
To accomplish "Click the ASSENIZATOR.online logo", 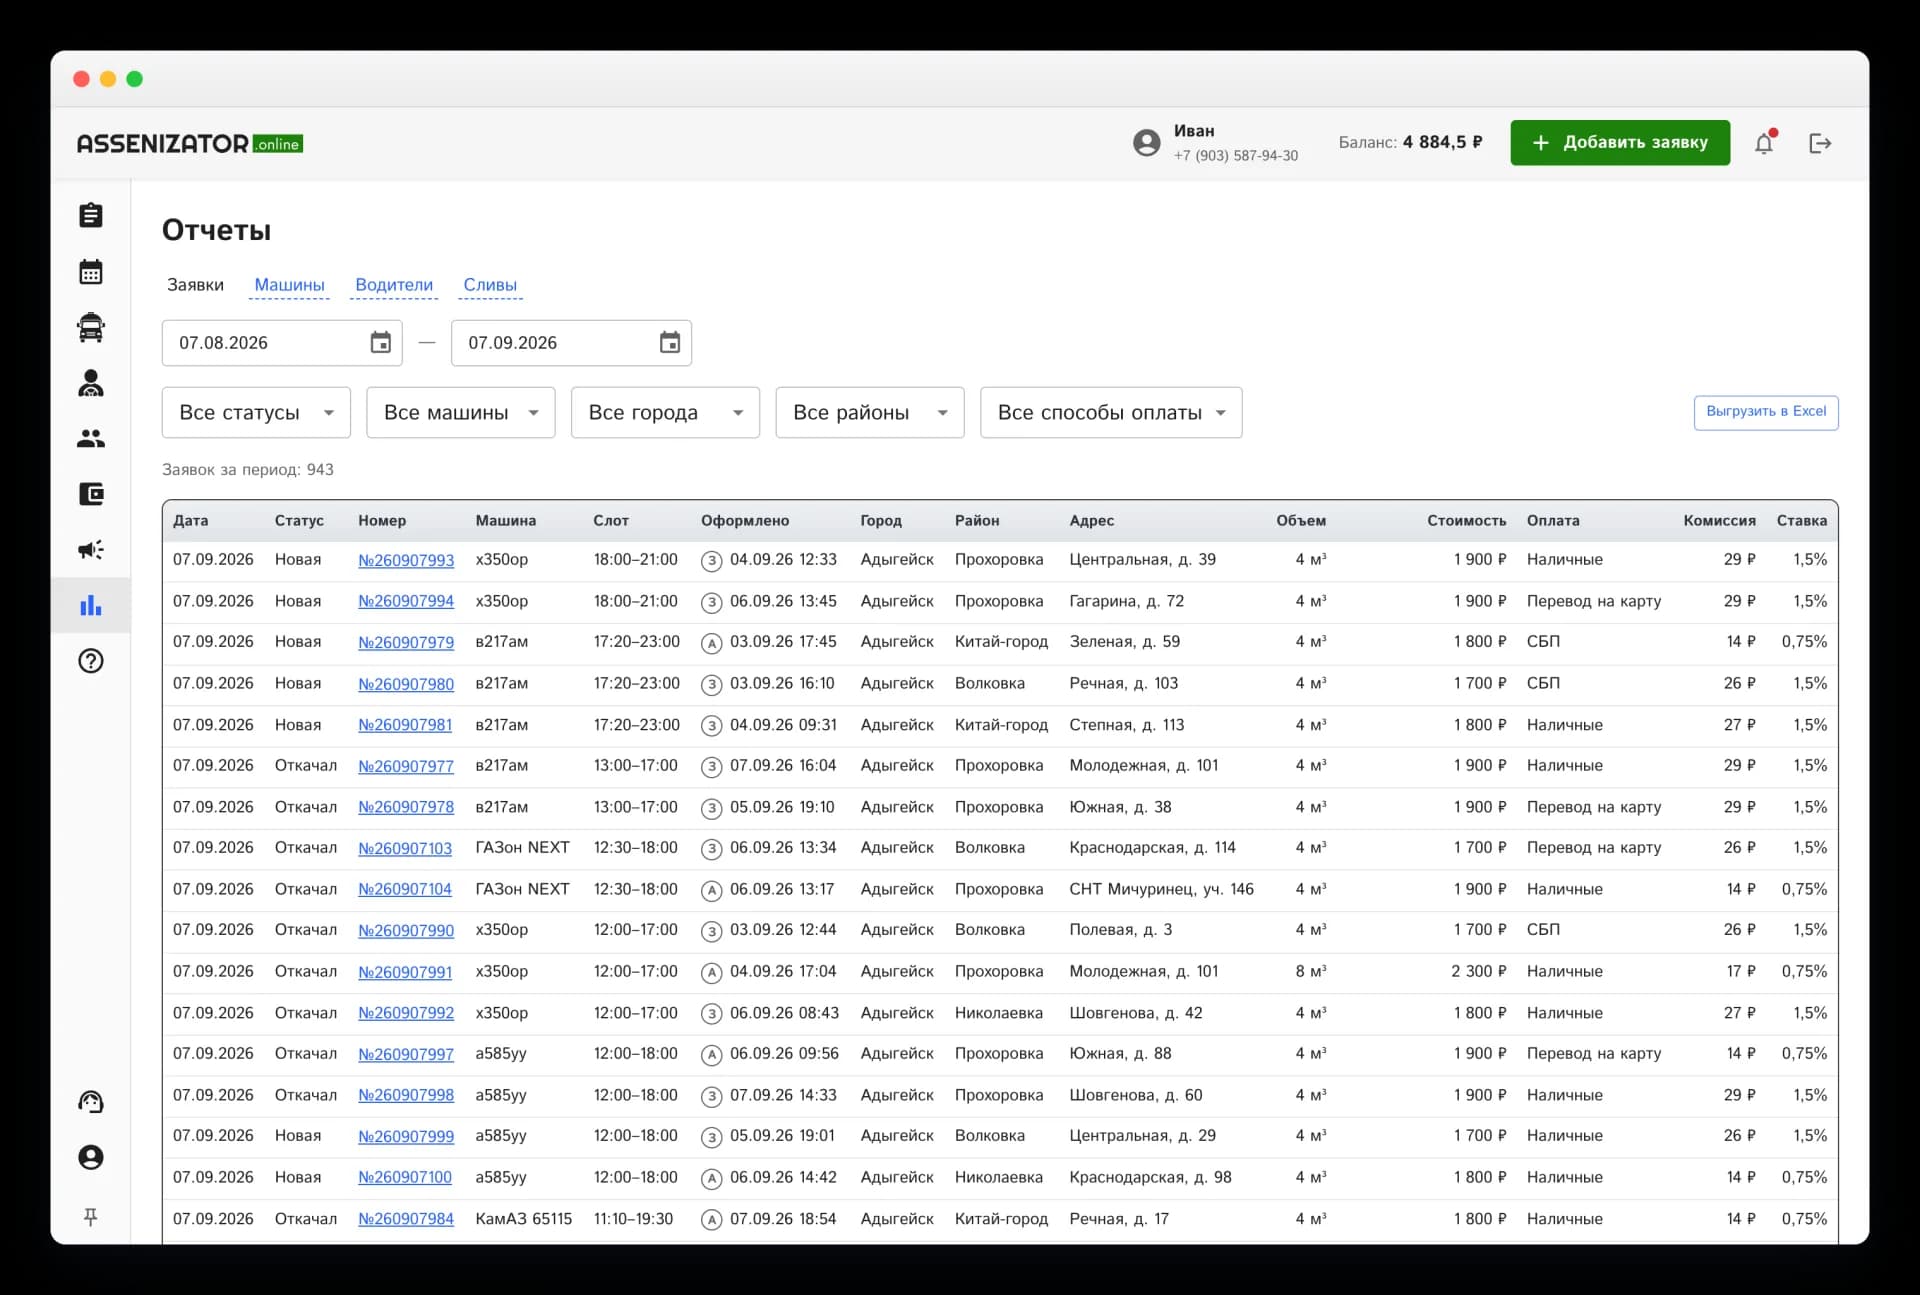I will [x=190, y=144].
